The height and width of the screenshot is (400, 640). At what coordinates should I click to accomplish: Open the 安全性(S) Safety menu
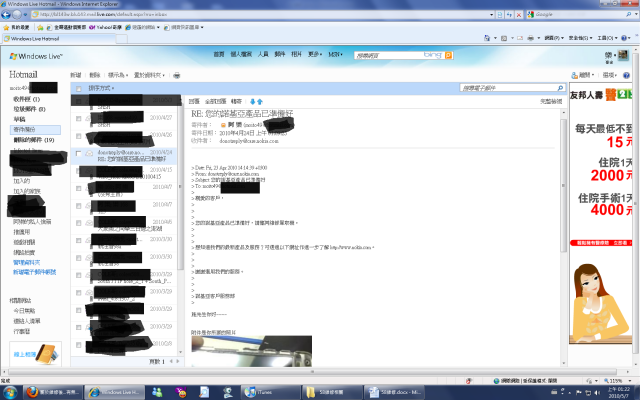tap(580, 38)
